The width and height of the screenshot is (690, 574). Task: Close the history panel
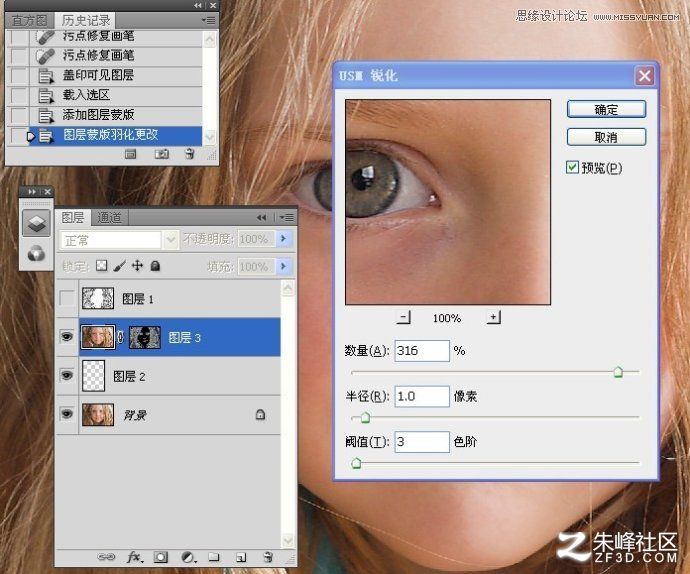point(213,5)
